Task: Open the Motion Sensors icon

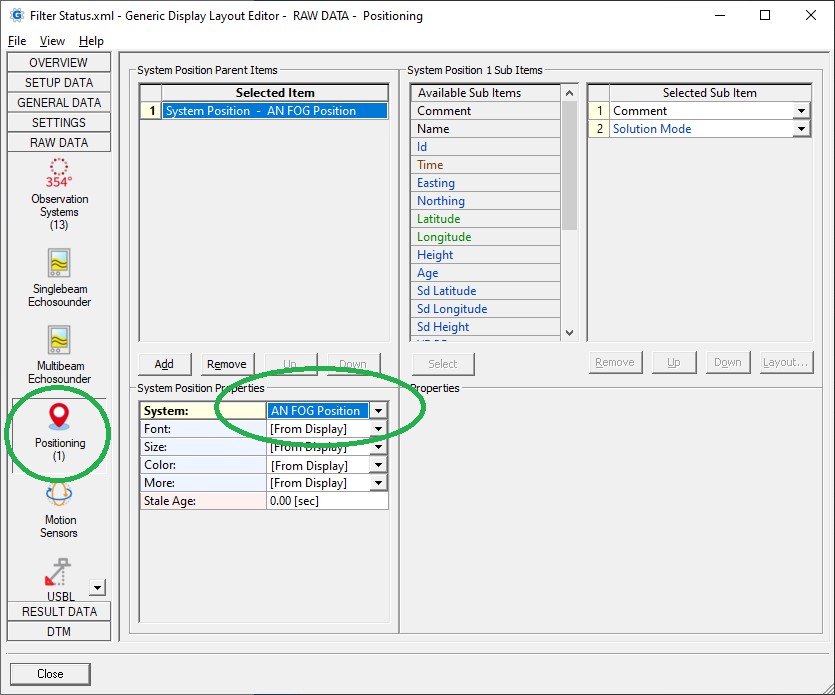Action: [59, 494]
